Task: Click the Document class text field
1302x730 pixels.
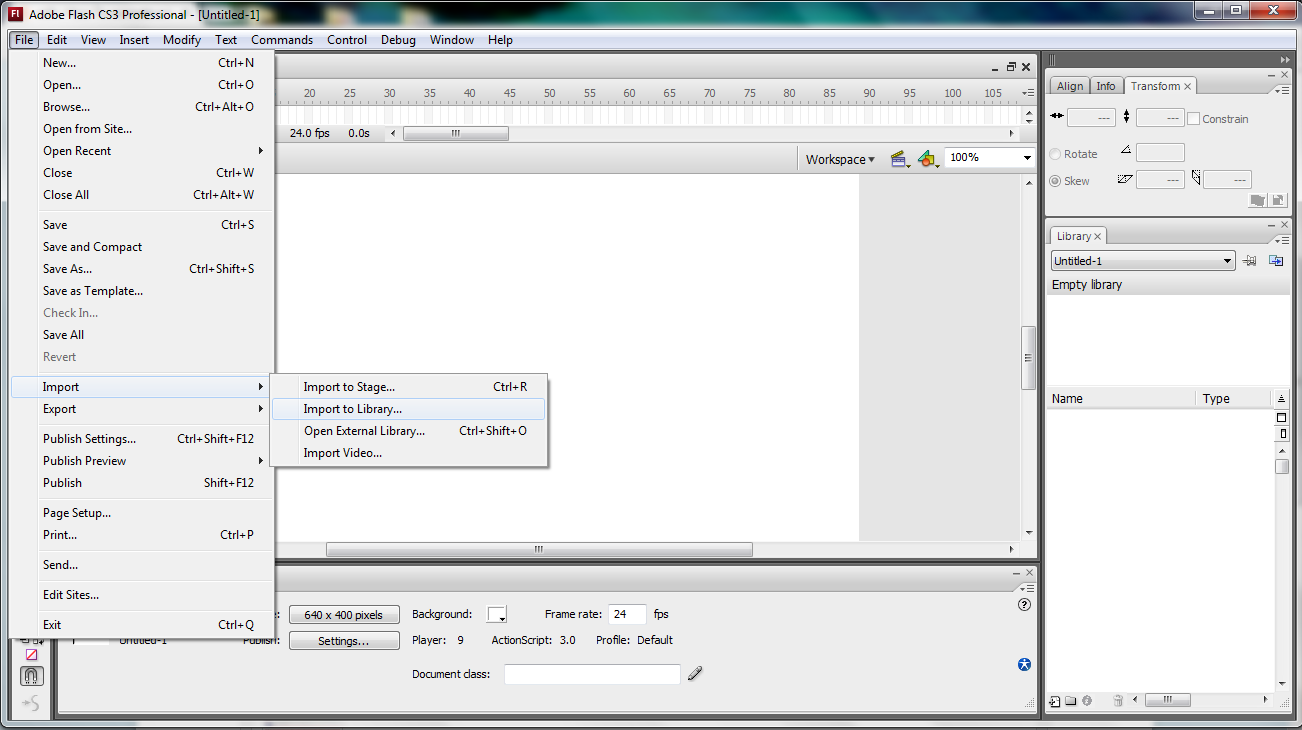Action: 592,674
